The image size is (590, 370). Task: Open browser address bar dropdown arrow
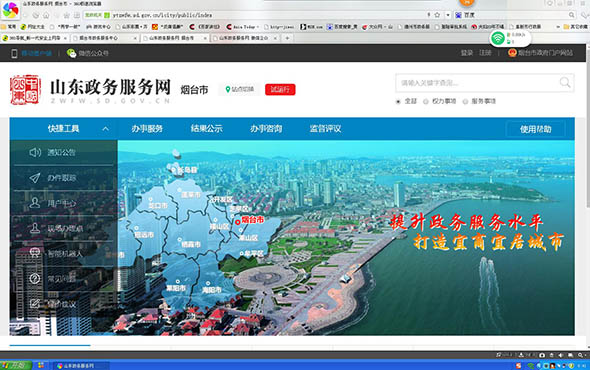tap(448, 15)
